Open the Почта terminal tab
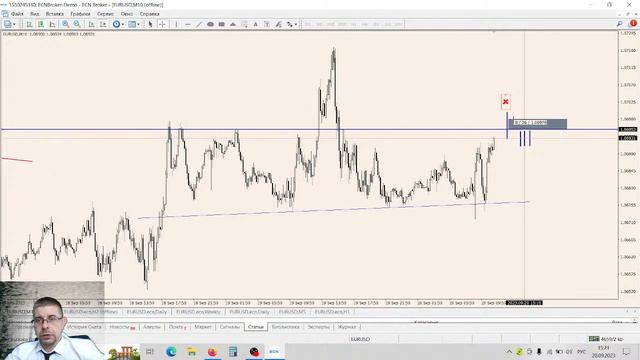 pos(177,327)
